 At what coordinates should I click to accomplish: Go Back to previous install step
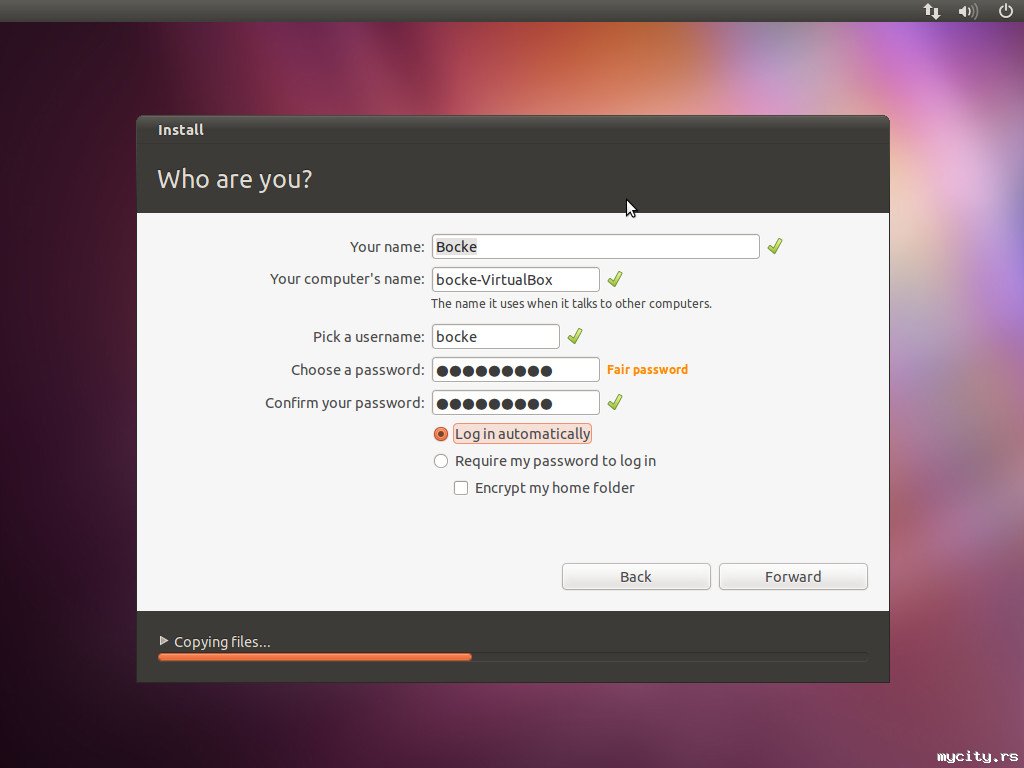pos(636,577)
